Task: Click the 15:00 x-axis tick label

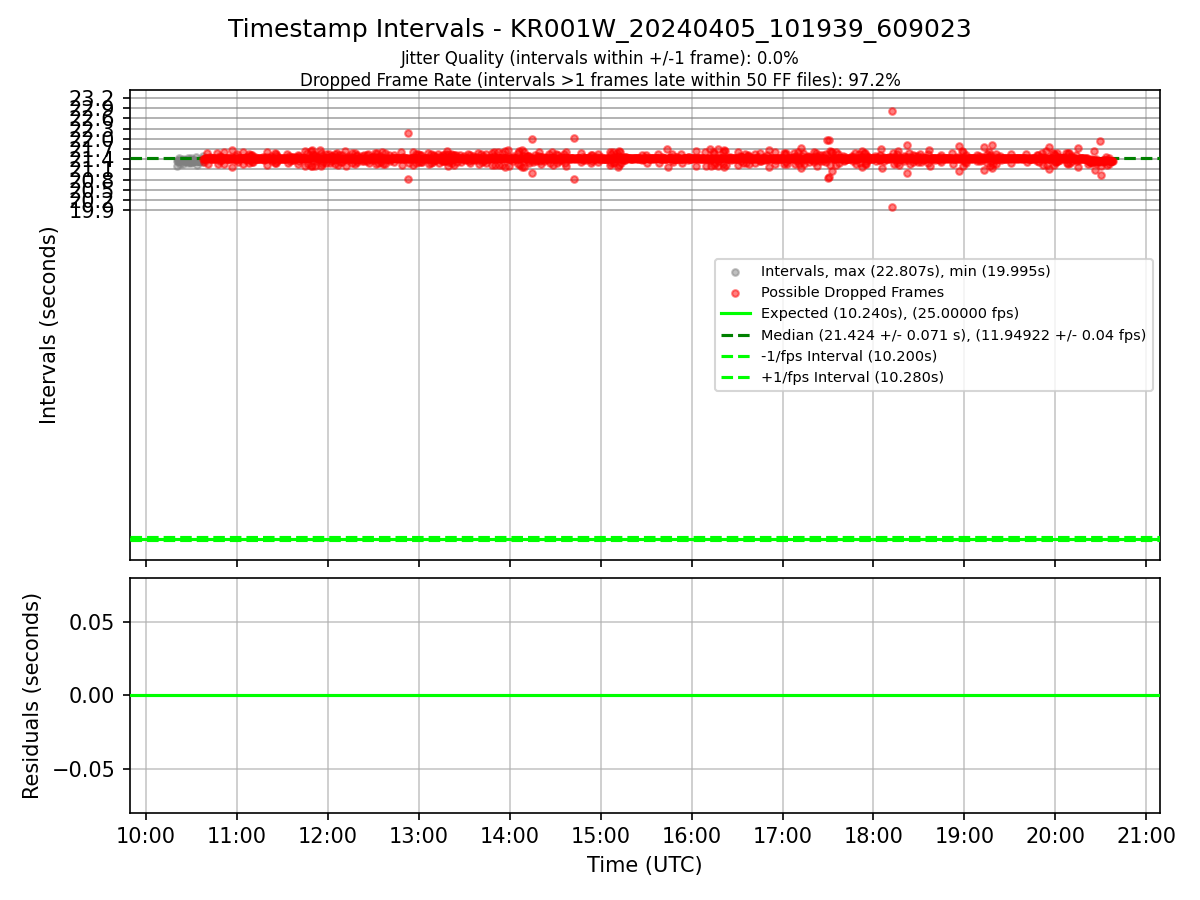Action: 601,835
